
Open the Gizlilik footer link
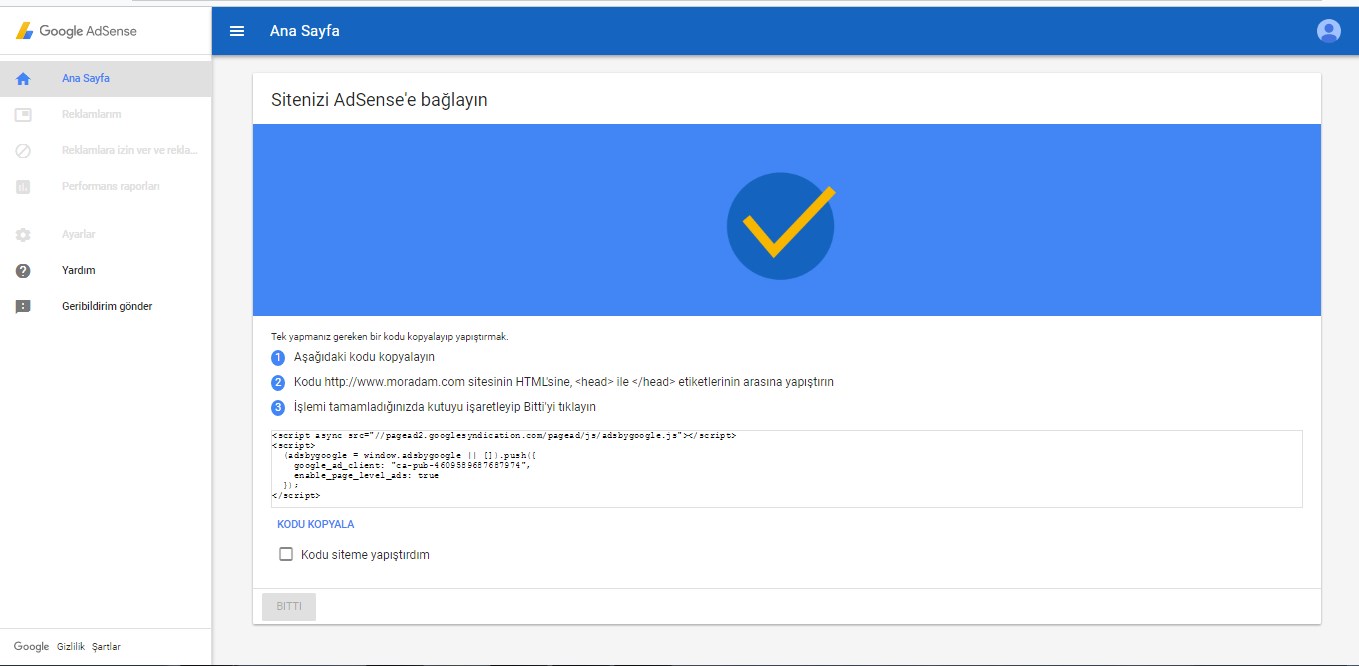(71, 647)
